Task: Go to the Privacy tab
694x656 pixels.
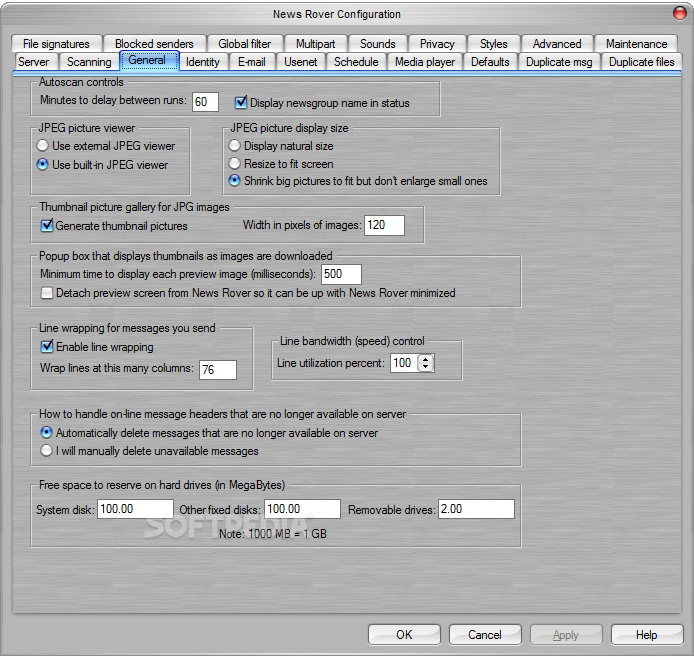Action: tap(437, 44)
